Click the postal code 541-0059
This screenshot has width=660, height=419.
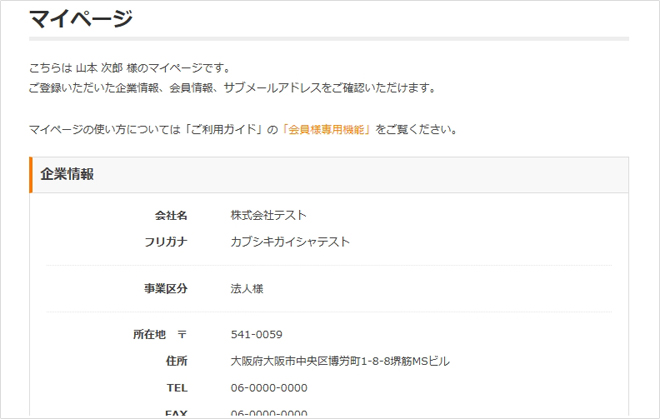point(256,335)
